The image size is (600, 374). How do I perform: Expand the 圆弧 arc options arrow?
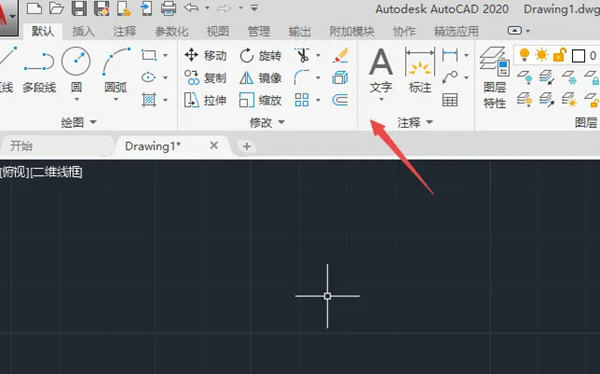pyautogui.click(x=116, y=100)
